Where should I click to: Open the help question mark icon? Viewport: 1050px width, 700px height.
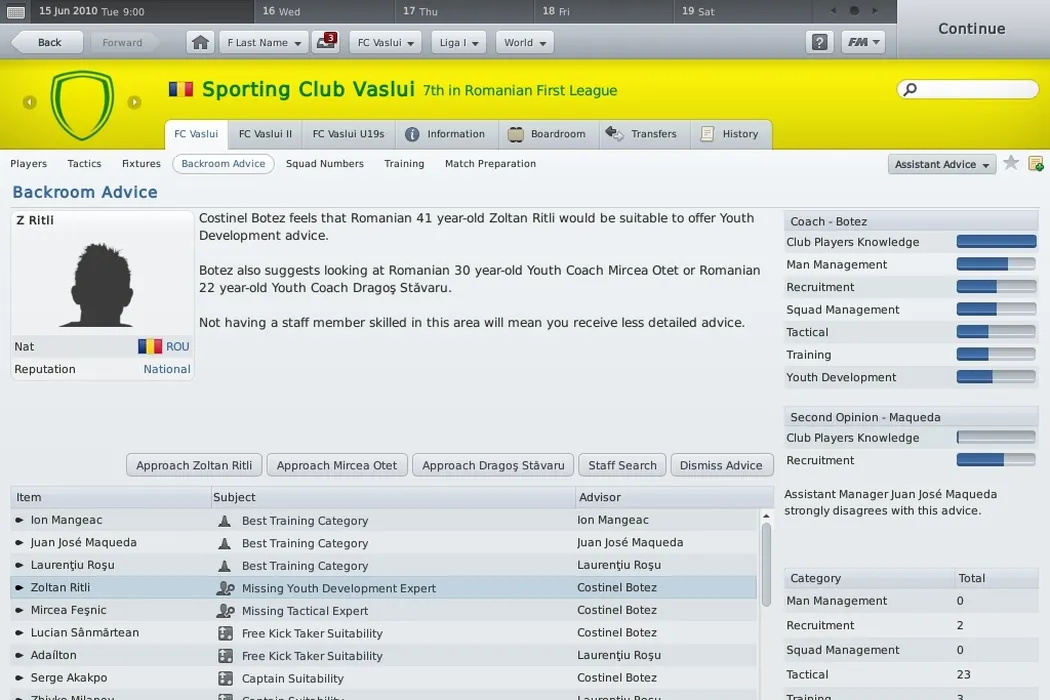819,43
